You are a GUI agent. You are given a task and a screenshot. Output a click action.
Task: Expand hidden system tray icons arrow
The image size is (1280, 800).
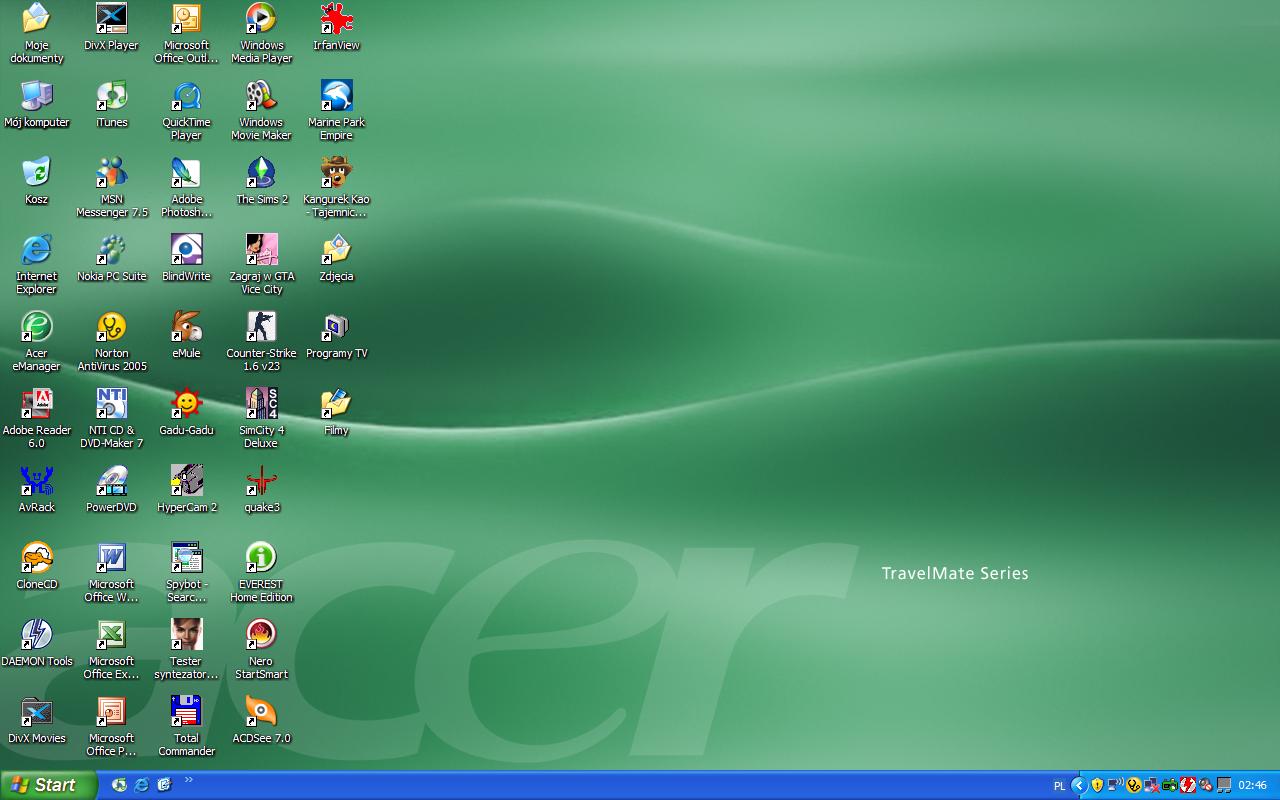[1079, 785]
